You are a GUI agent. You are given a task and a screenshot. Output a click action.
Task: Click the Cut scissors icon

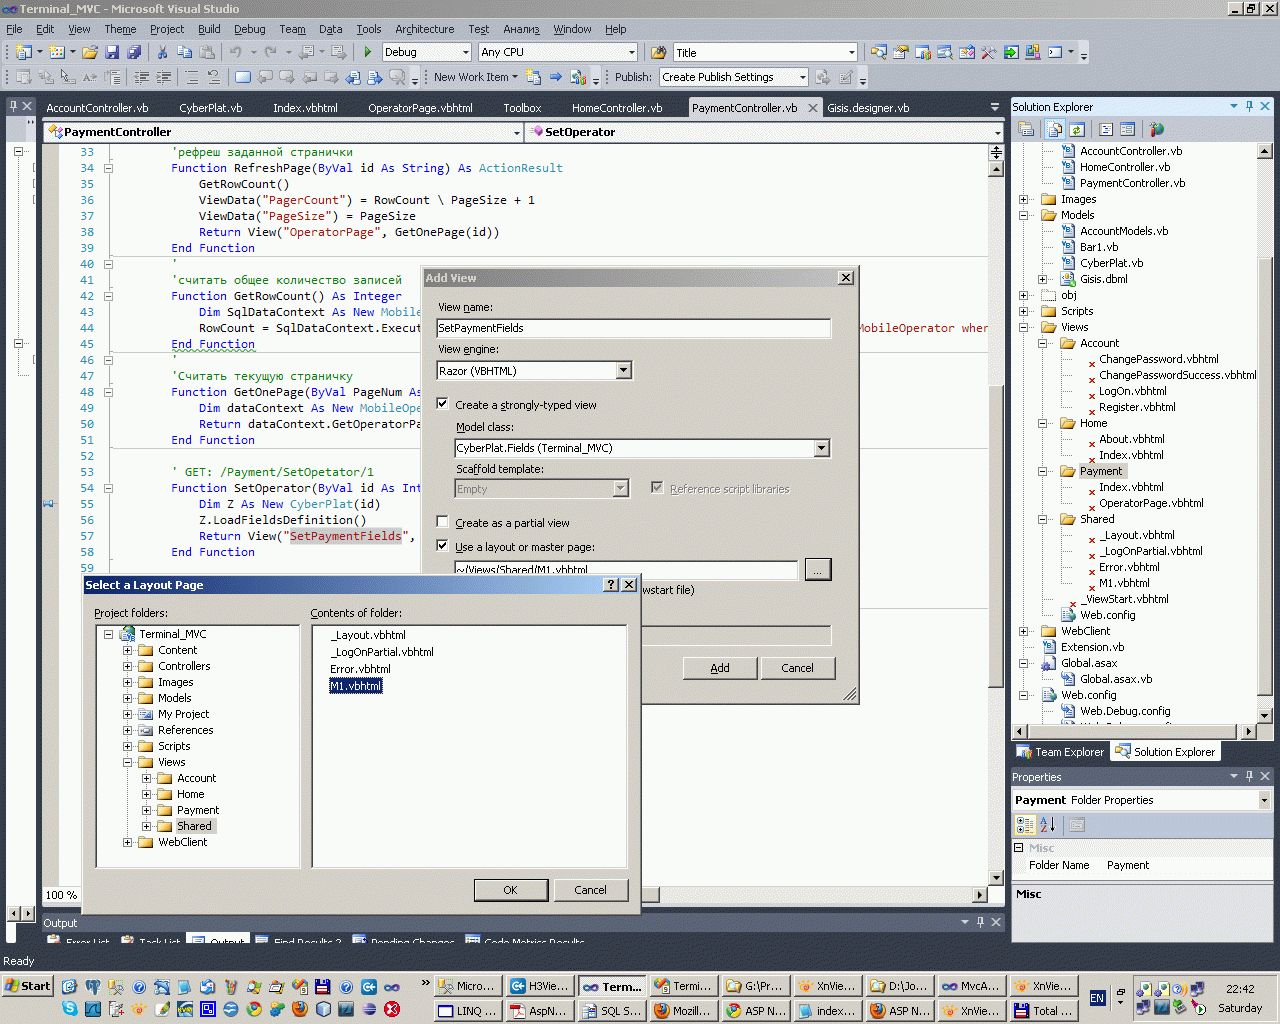[162, 52]
